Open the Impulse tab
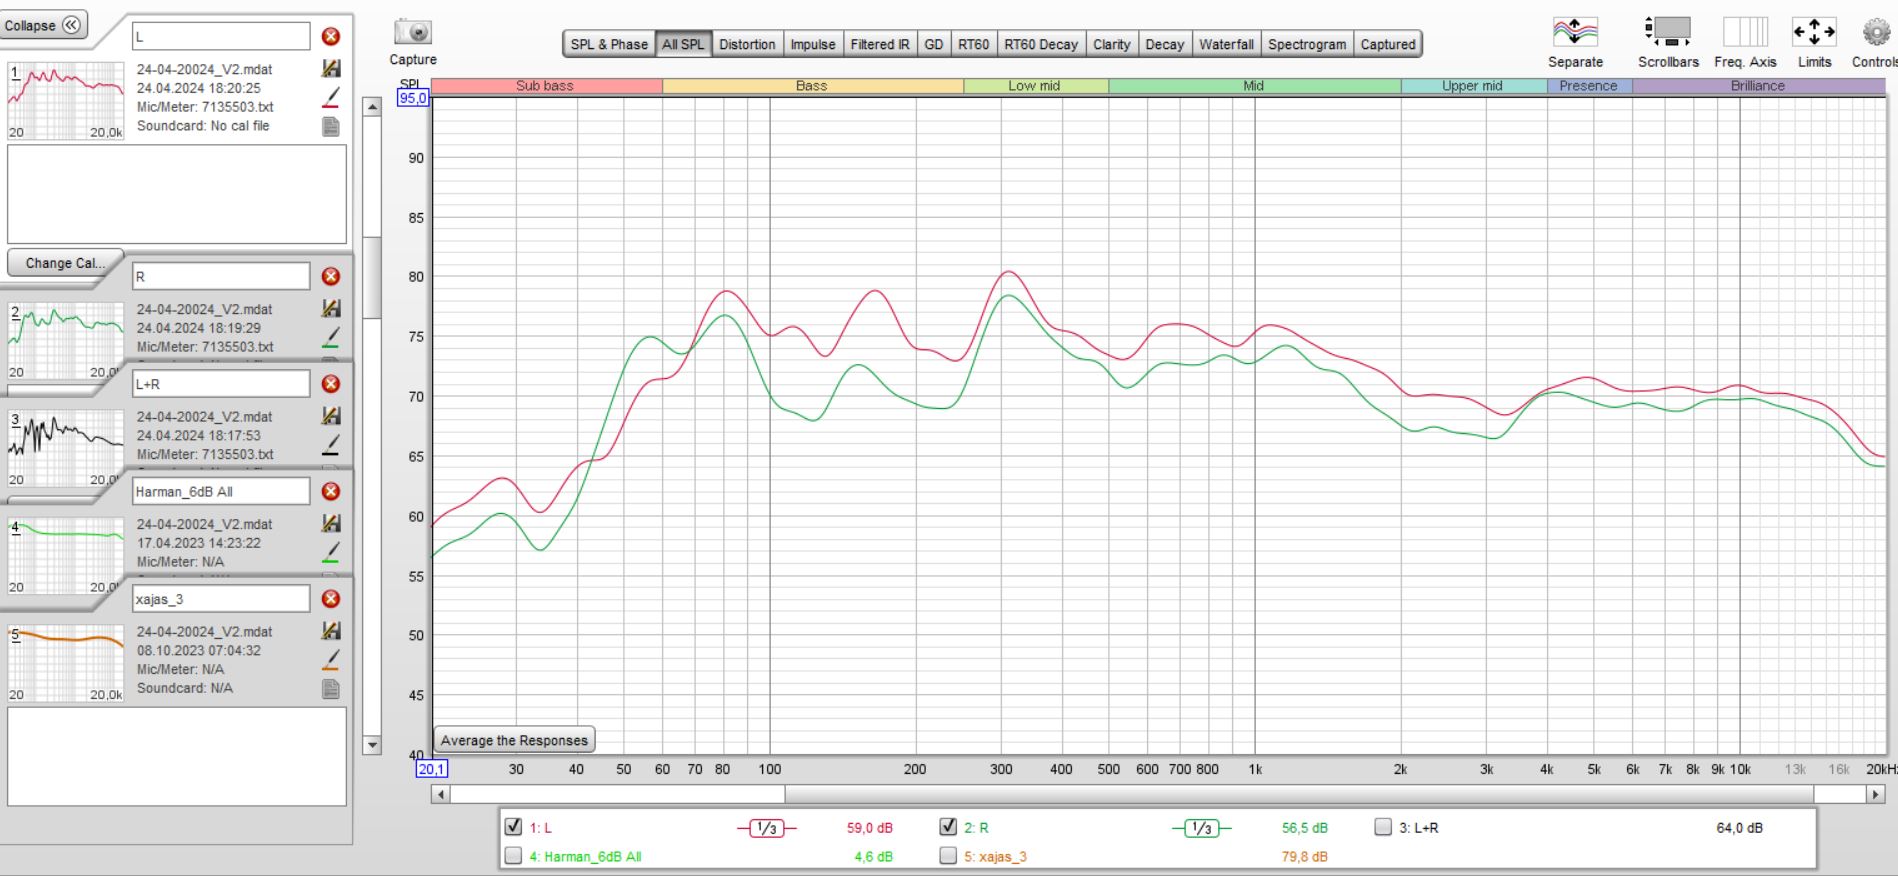 pyautogui.click(x=813, y=44)
